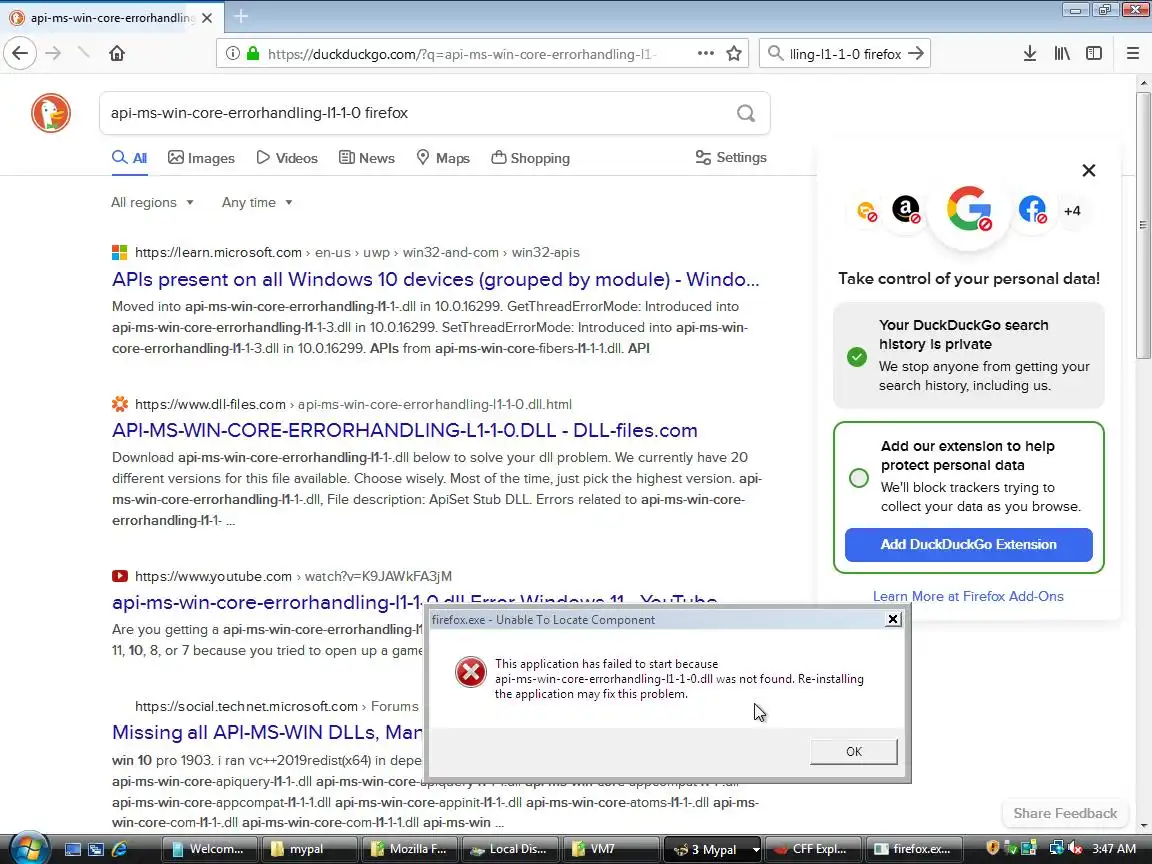Viewport: 1152px width, 864px height.
Task: Switch to the Welcom... taskbar window
Action: 209,849
